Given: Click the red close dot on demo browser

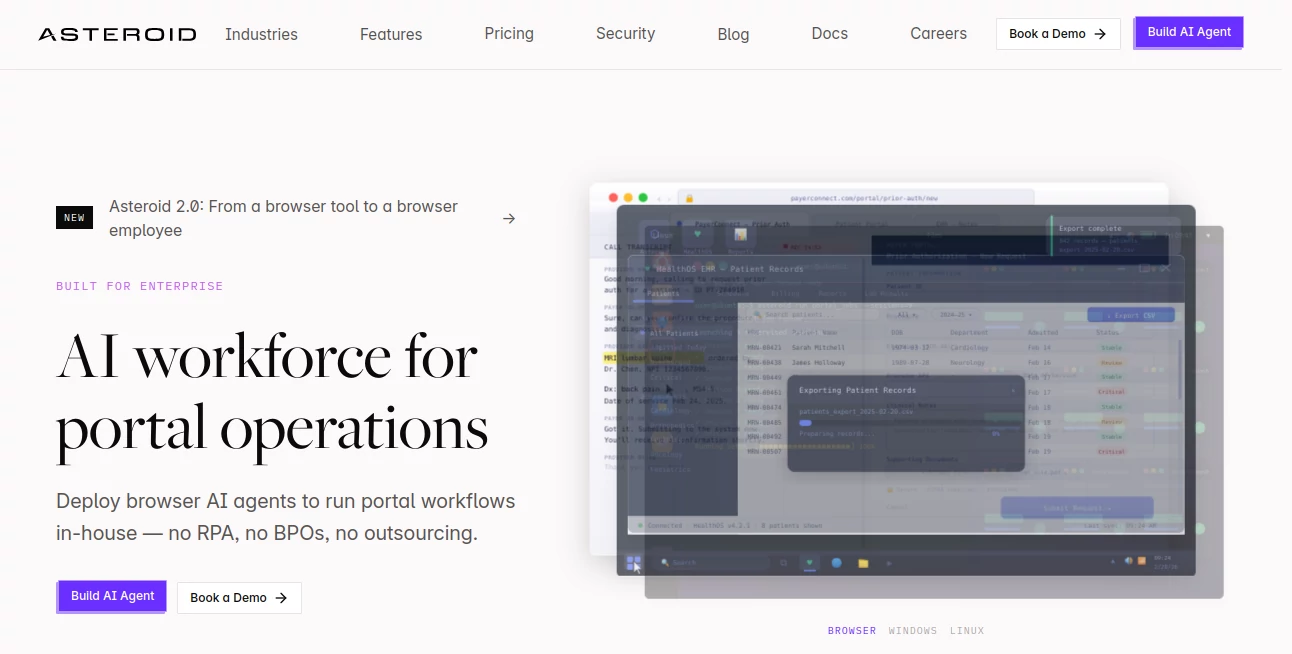Looking at the screenshot, I should 613,198.
